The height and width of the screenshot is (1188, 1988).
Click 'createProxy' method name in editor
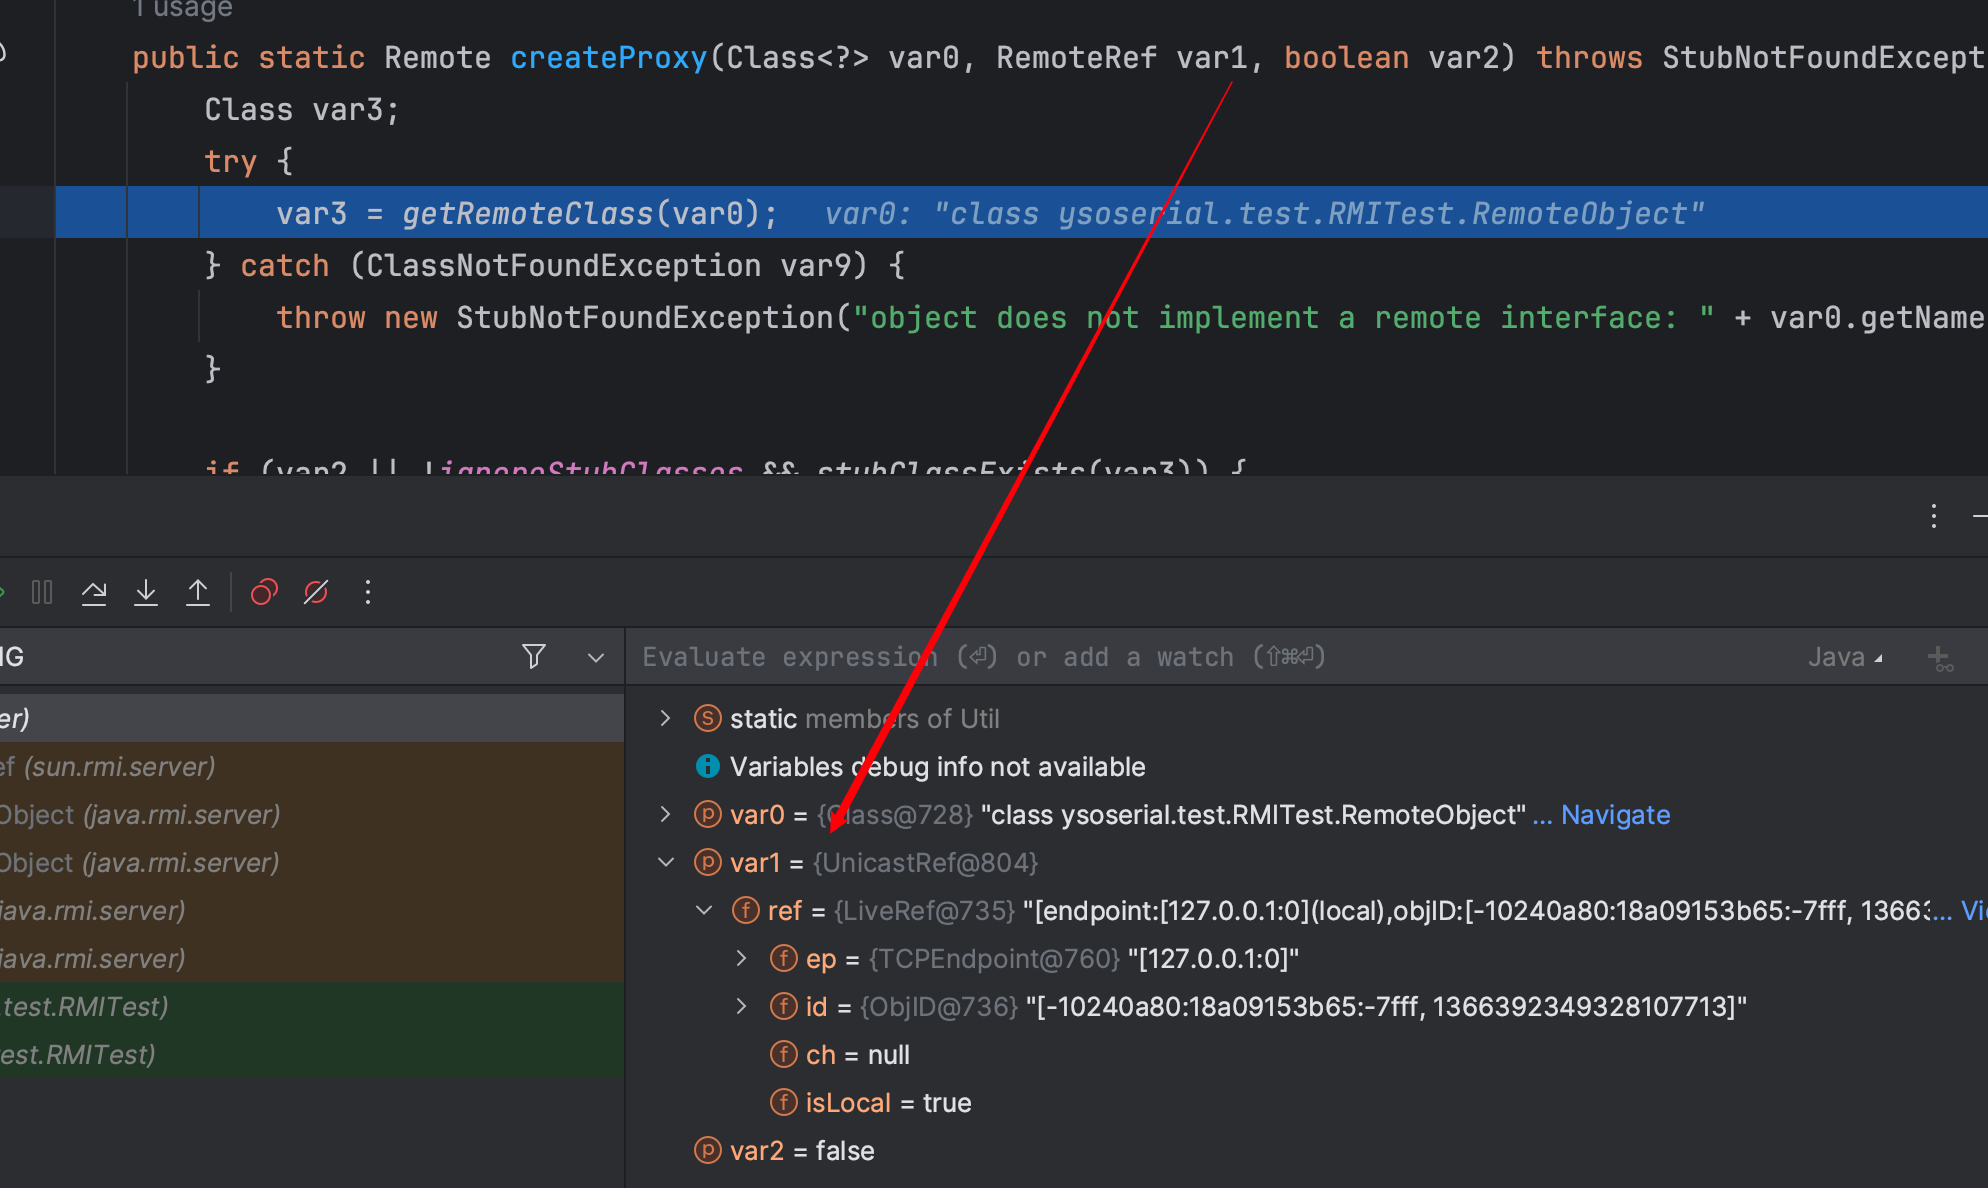tap(609, 57)
